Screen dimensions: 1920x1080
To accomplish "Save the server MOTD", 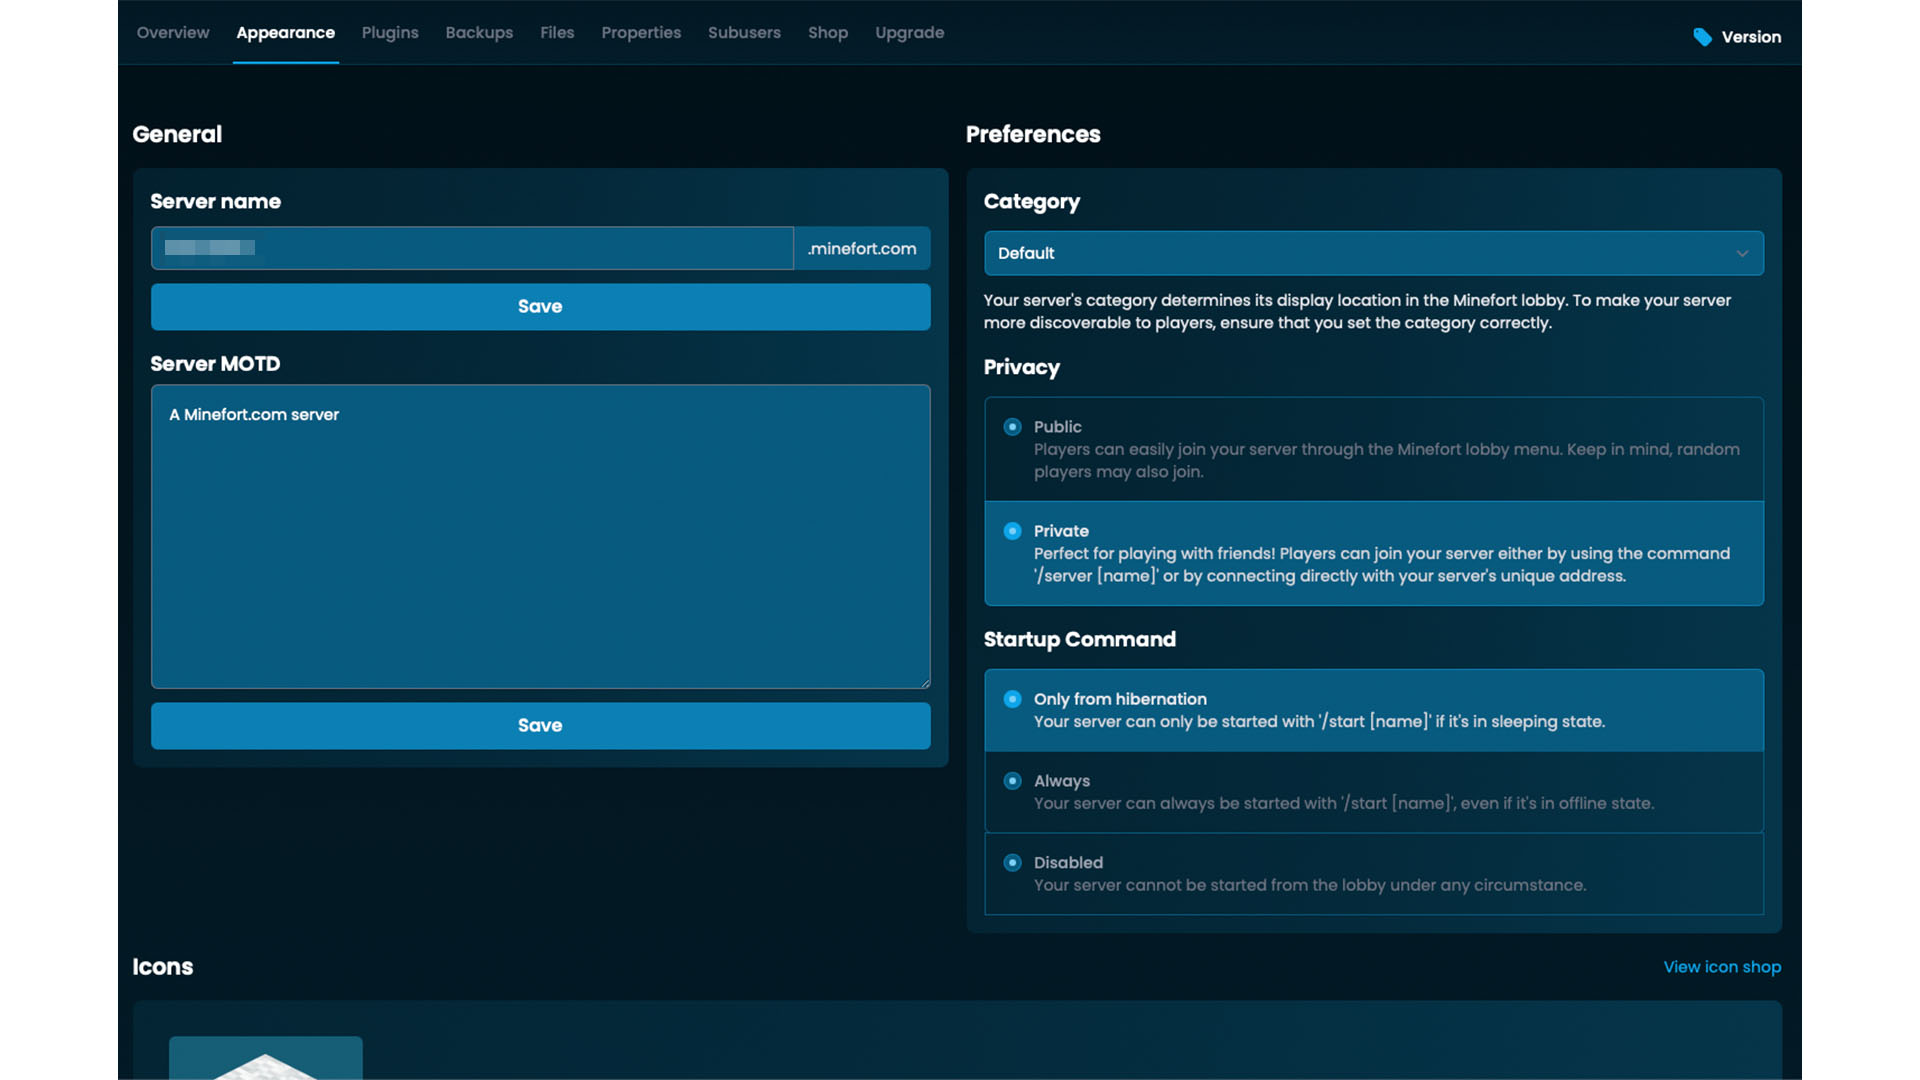I will point(540,726).
